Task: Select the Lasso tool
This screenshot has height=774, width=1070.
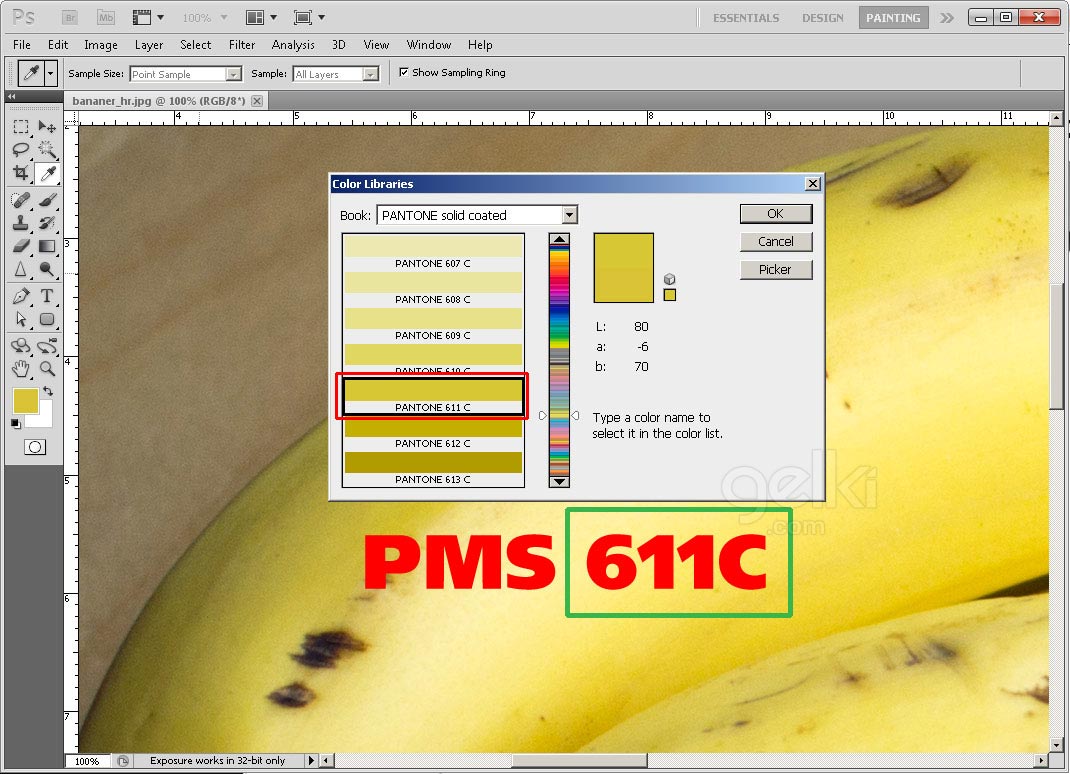Action: [20, 149]
